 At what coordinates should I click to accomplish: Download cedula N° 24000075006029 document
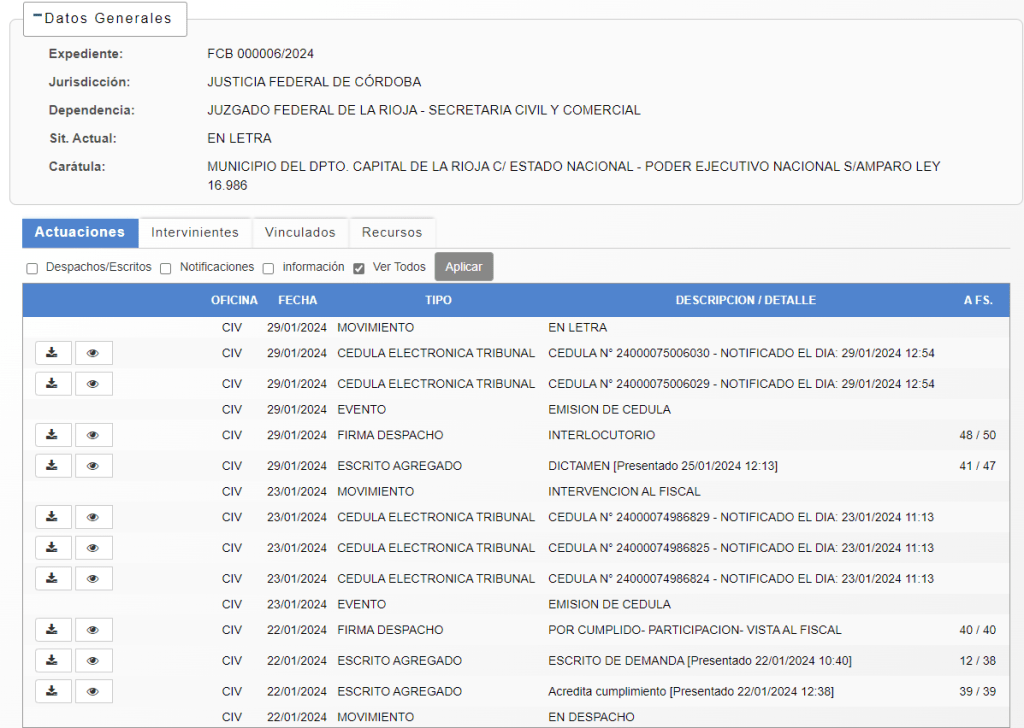53,384
